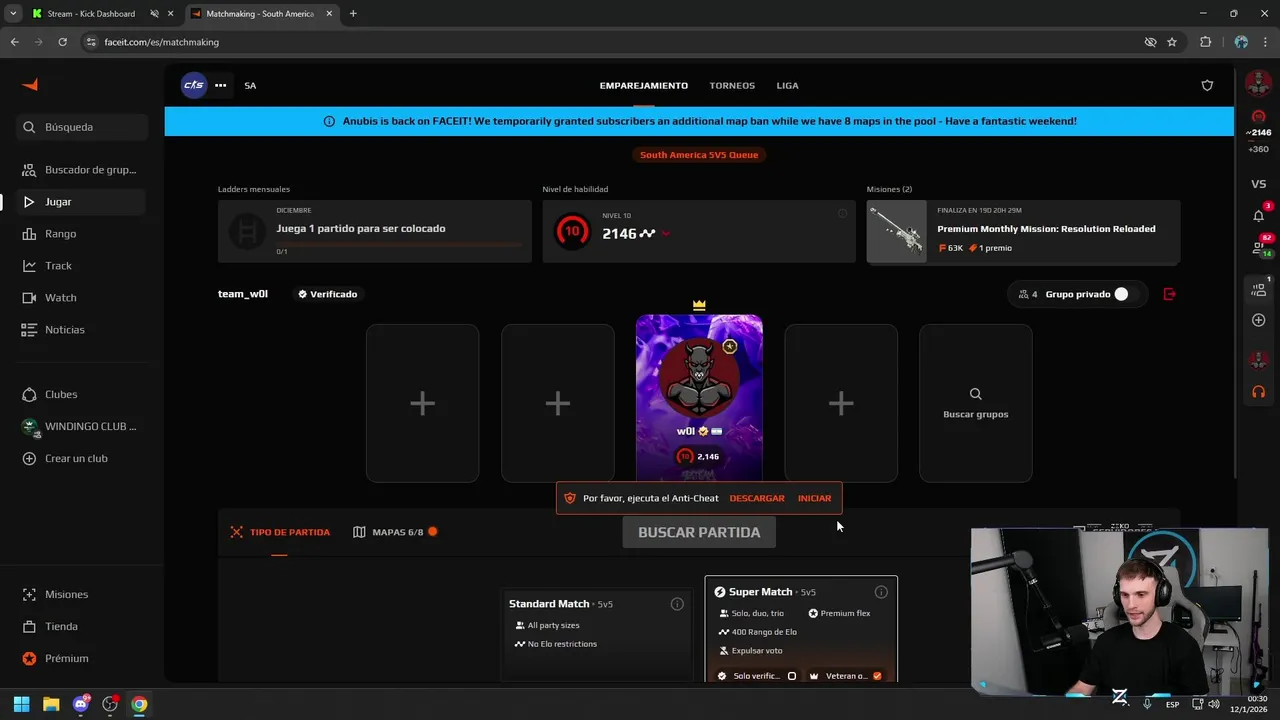
Task: Switch to the TORNEOS tab
Action: click(732, 86)
